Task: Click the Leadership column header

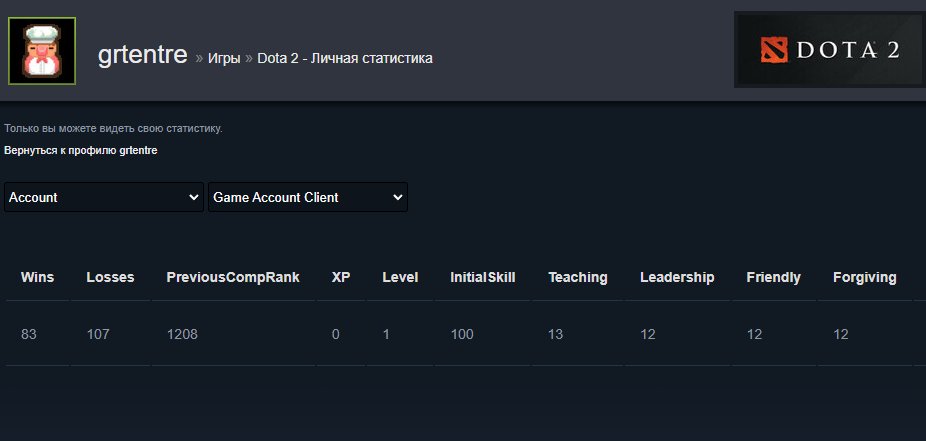Action: (x=677, y=277)
